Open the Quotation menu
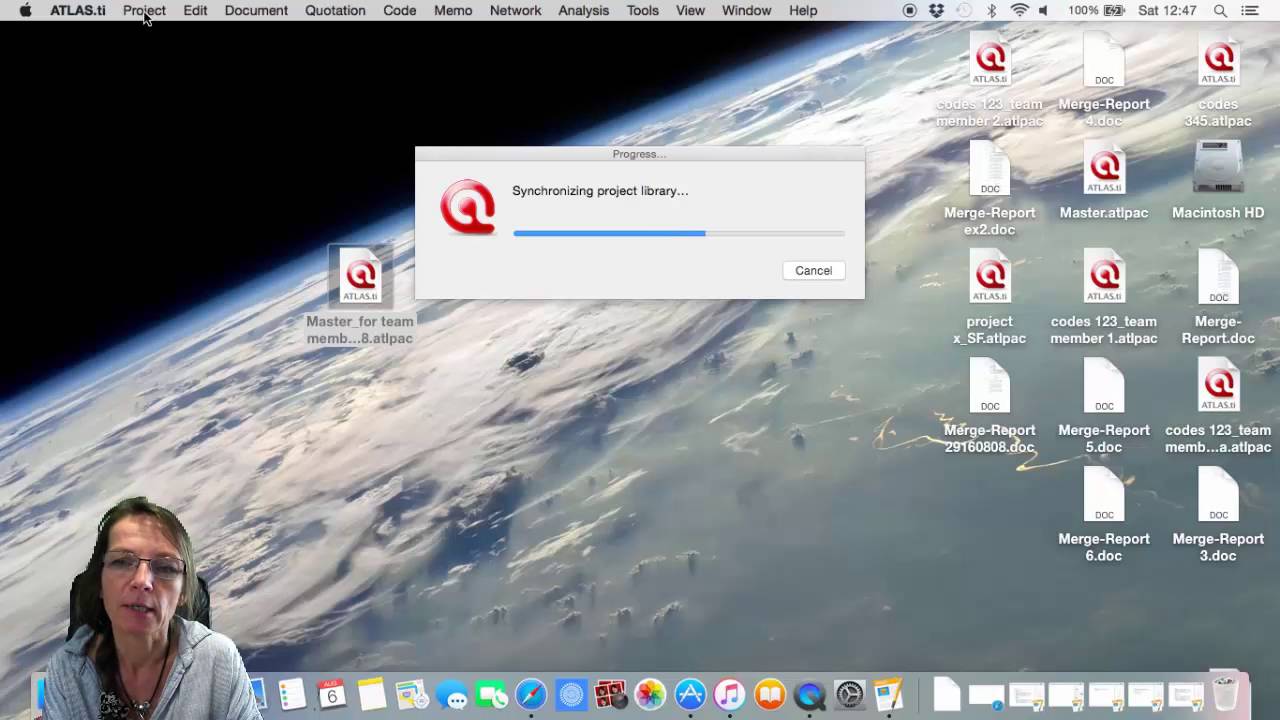Viewport: 1280px width, 720px height. click(335, 10)
